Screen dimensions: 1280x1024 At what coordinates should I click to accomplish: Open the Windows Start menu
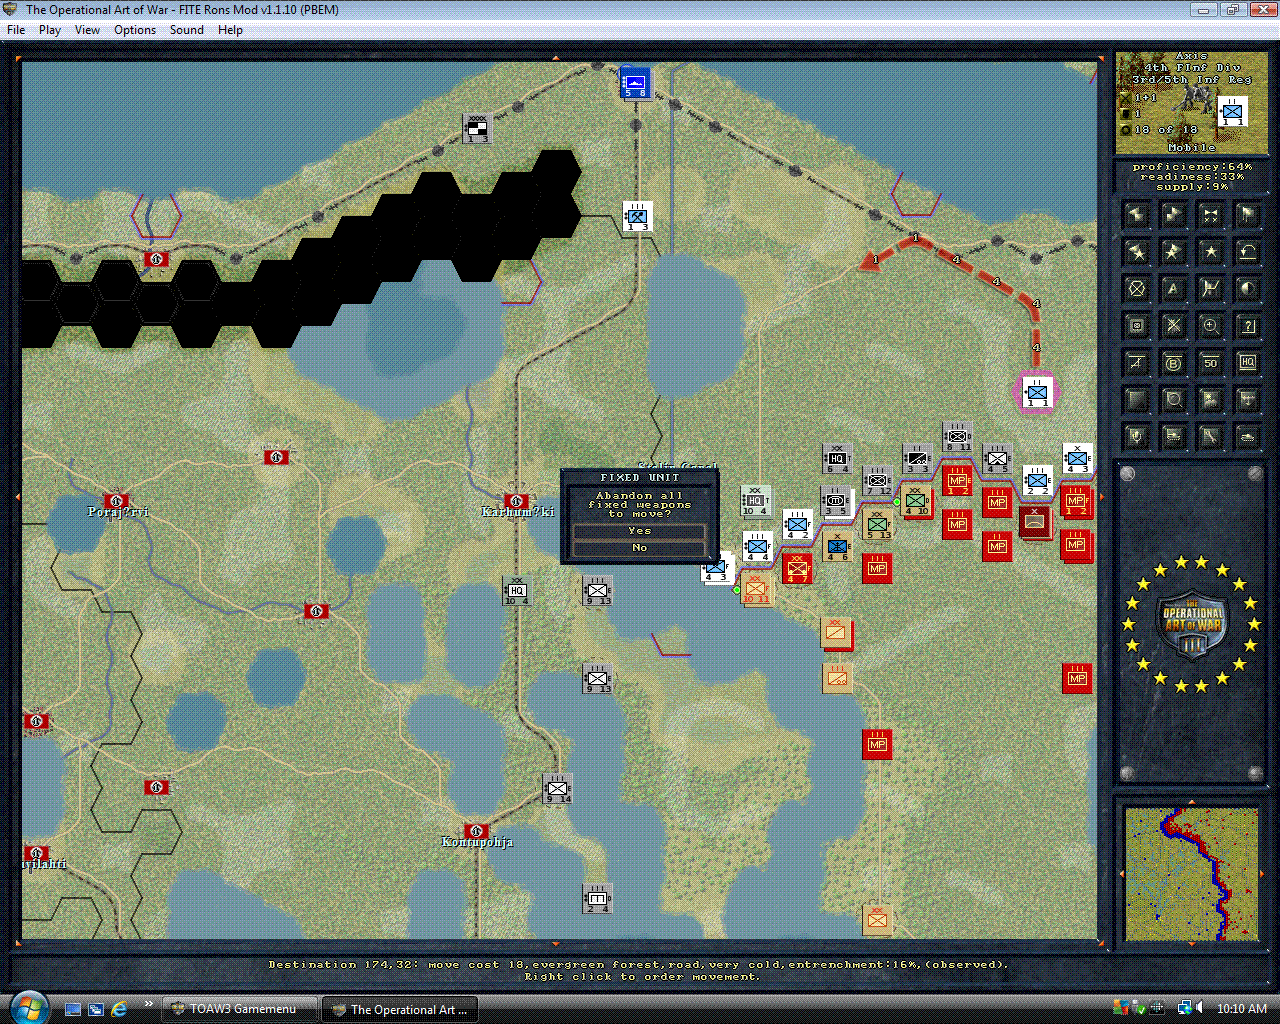[27, 1007]
